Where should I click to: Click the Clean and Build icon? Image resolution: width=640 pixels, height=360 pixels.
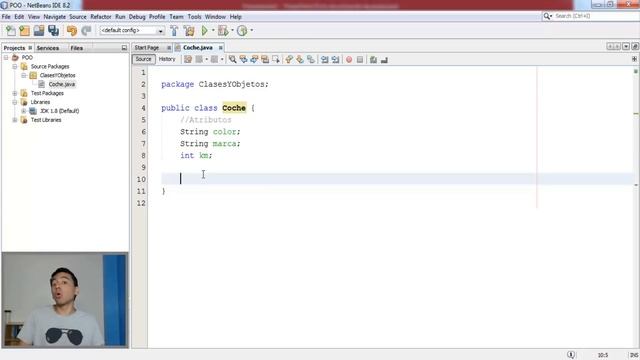189,31
